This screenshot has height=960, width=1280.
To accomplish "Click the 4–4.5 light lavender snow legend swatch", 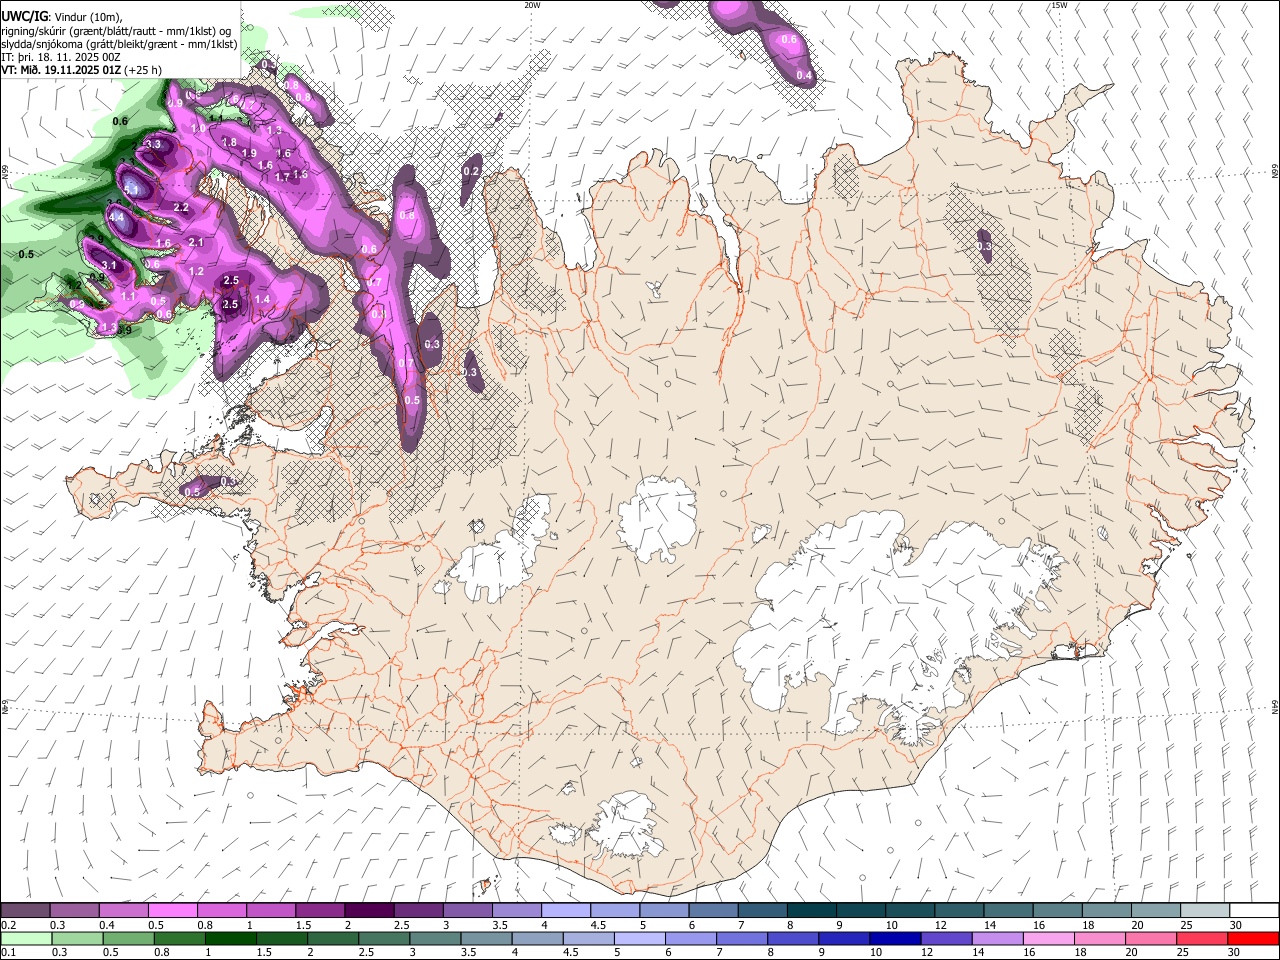I will click(565, 911).
